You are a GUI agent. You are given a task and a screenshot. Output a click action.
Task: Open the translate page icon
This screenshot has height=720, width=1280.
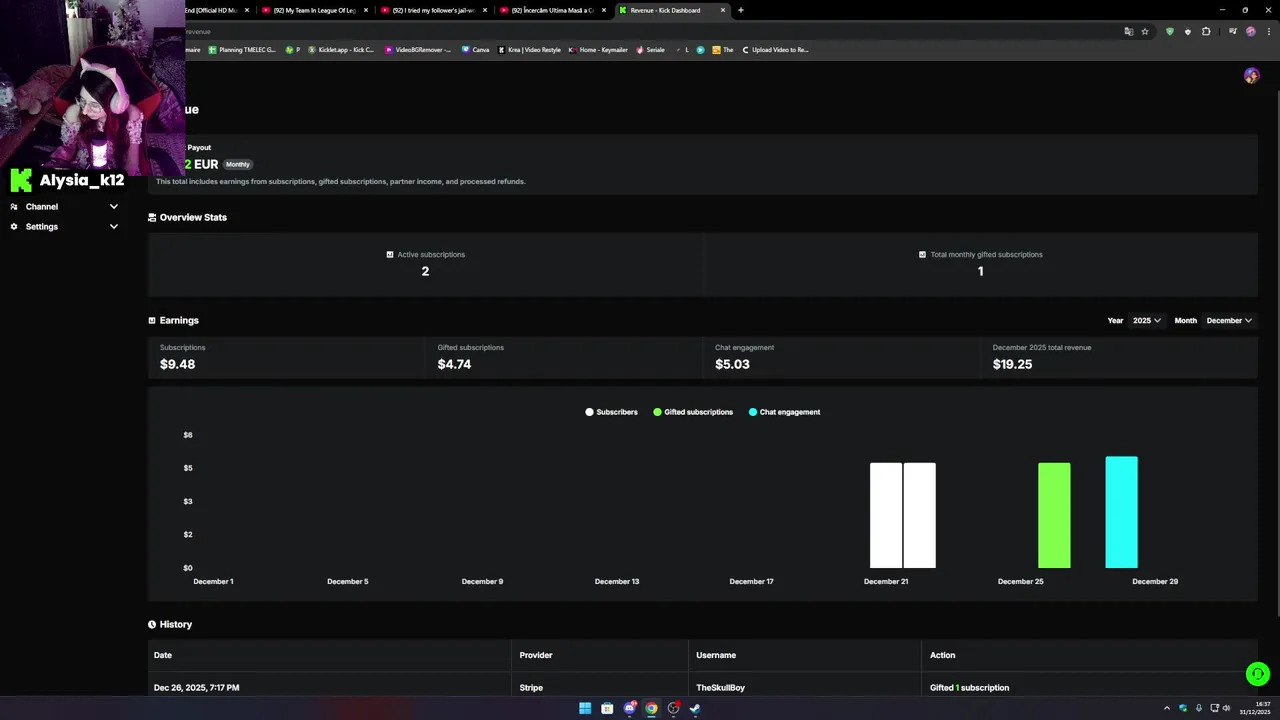coord(1129,32)
